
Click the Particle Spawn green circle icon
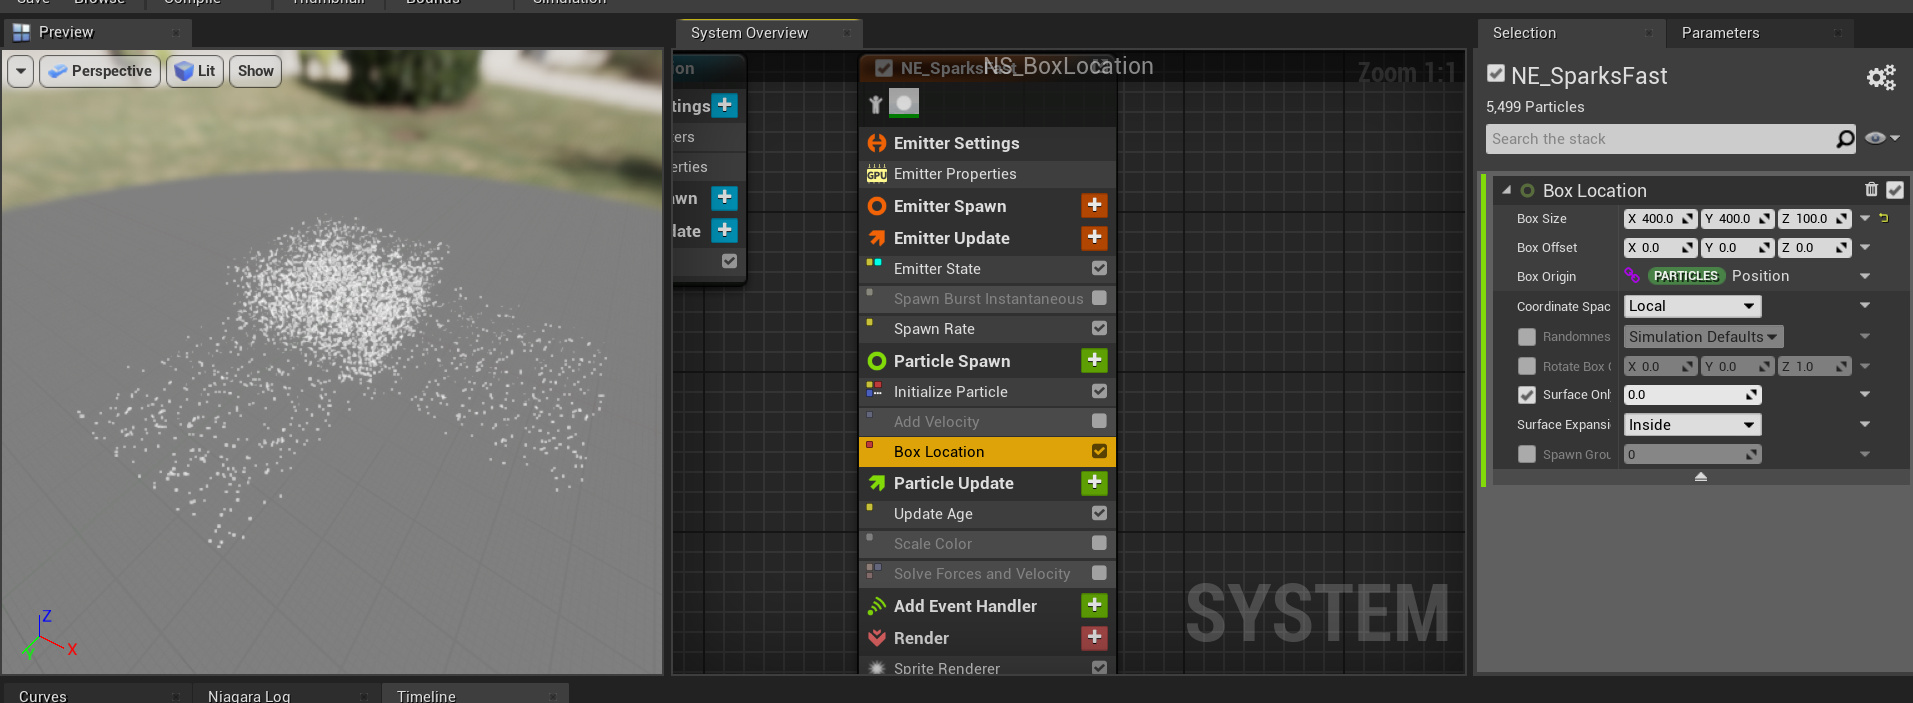pyautogui.click(x=877, y=361)
